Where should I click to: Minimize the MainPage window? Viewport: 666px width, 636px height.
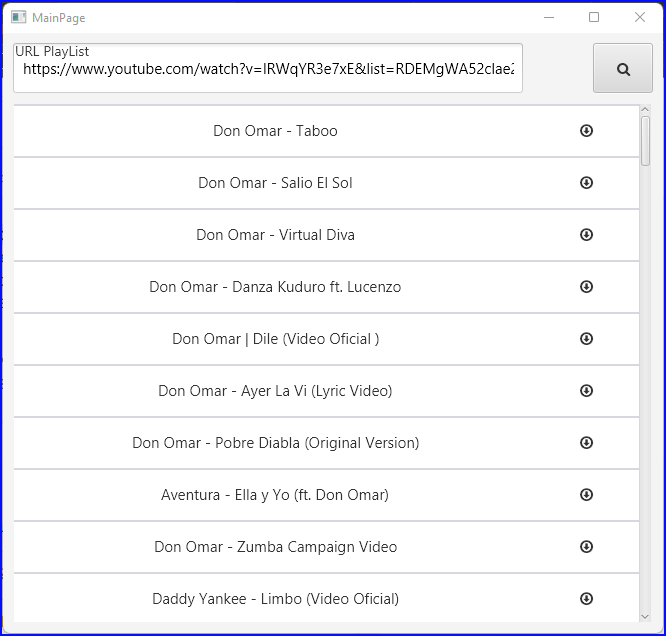549,17
